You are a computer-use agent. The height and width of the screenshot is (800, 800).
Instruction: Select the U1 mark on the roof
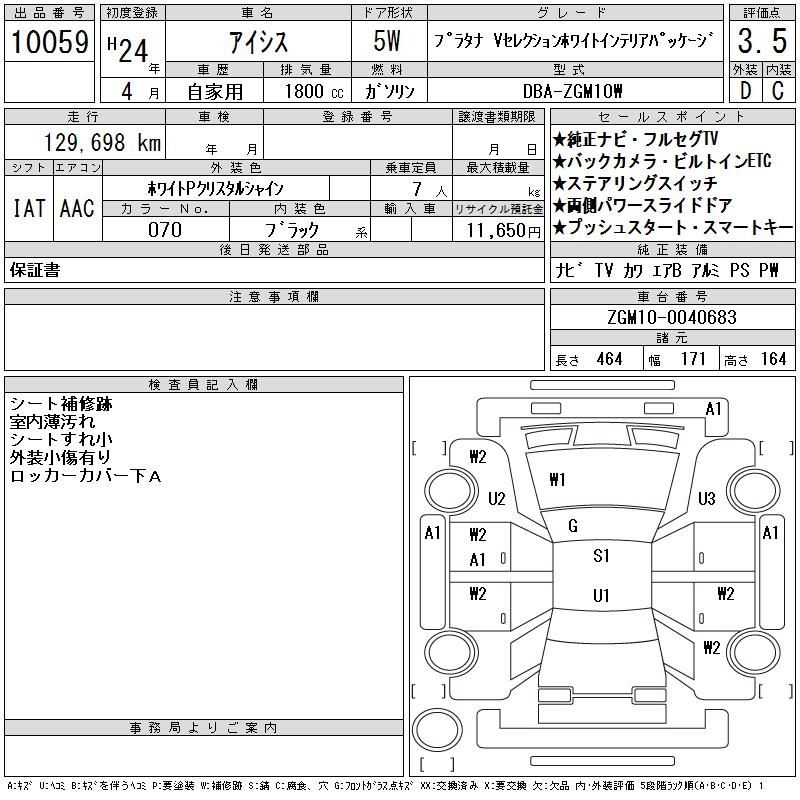(601, 595)
